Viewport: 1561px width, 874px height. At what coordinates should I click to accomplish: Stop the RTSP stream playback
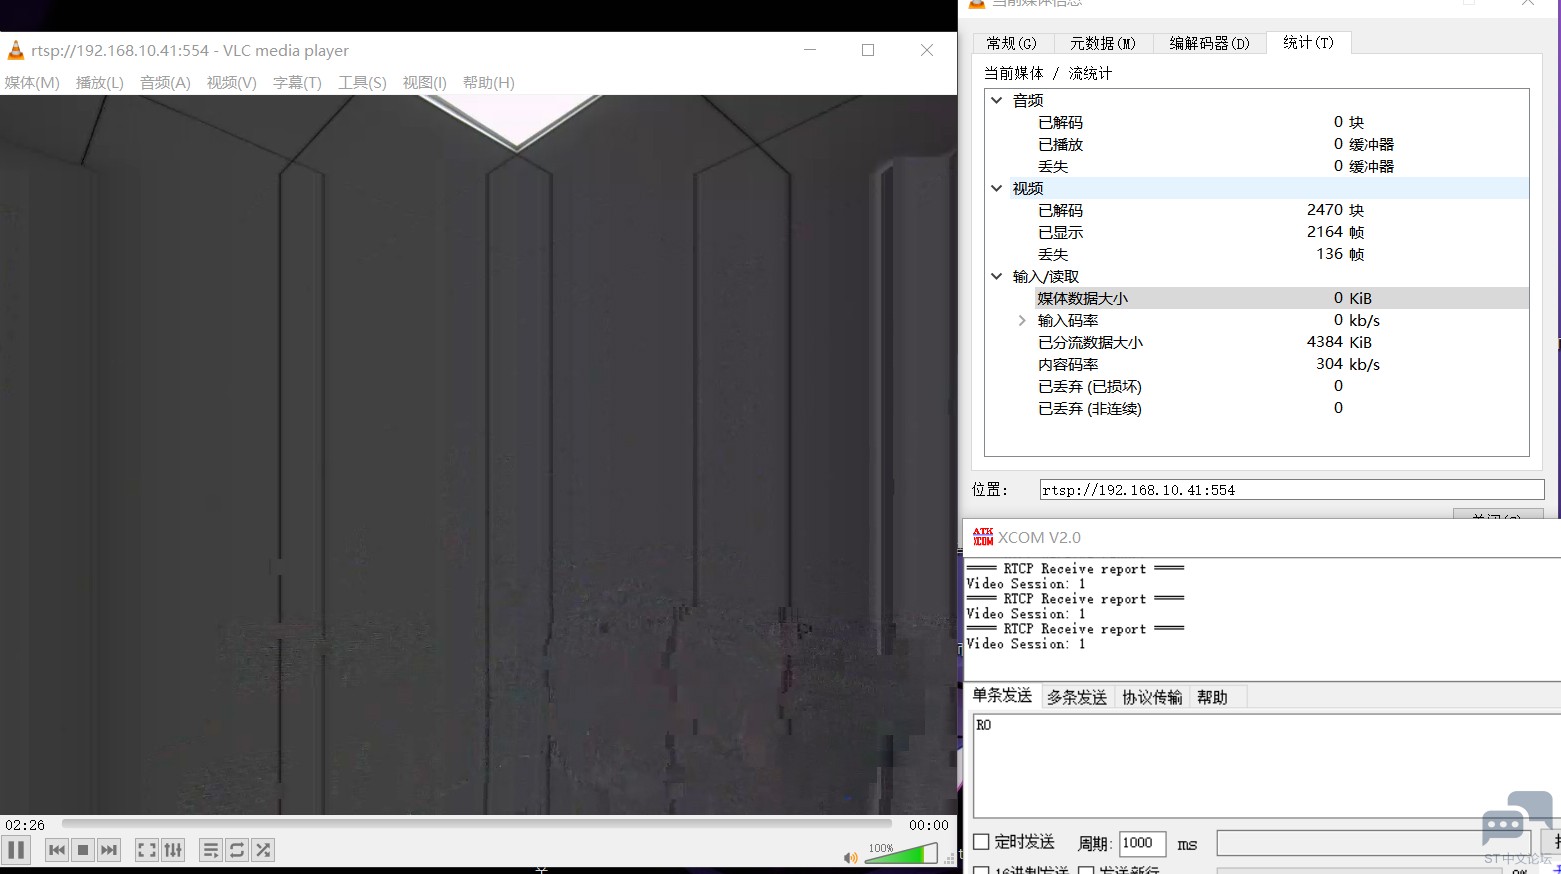point(83,850)
